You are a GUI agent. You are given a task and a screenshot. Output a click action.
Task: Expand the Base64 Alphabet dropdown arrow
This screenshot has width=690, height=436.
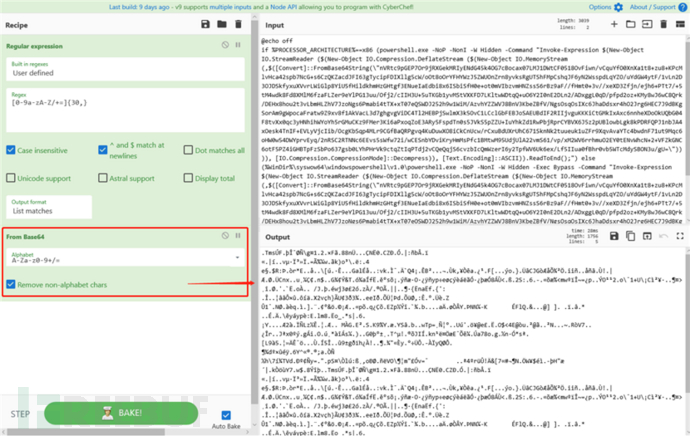tap(238, 257)
